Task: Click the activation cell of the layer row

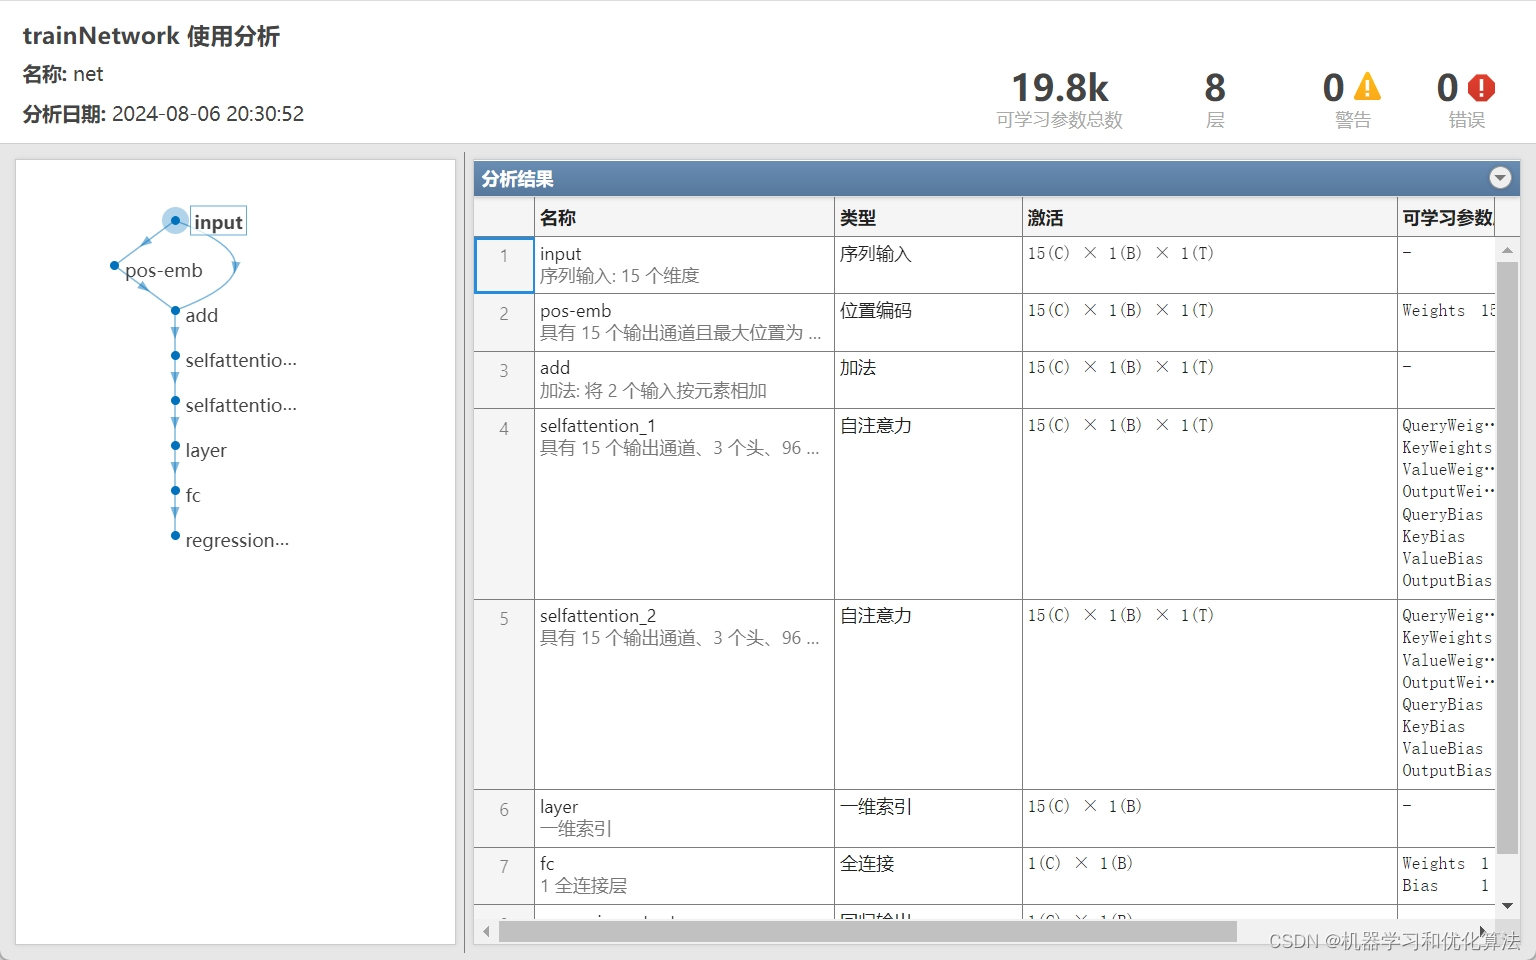Action: coord(1210,819)
